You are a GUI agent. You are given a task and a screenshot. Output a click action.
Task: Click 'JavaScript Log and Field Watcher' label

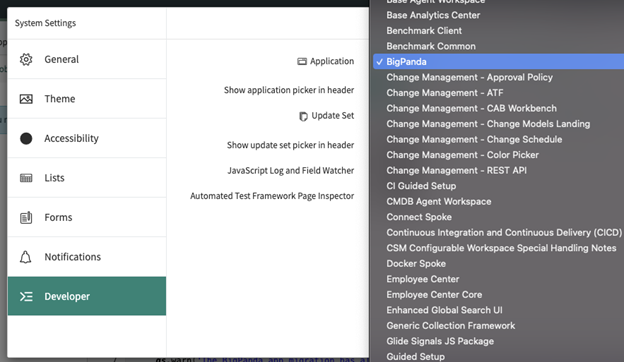[291, 171]
